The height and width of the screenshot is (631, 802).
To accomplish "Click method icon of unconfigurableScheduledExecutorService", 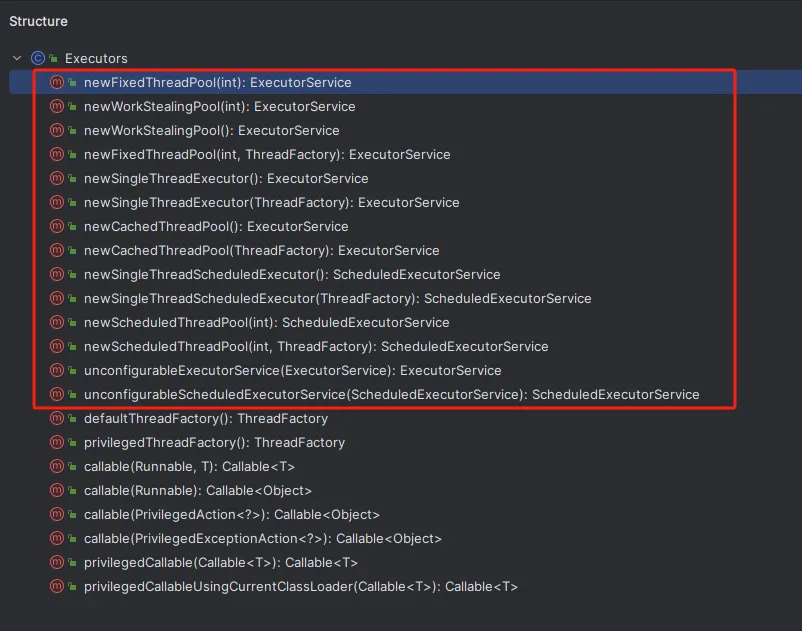I will 57,395.
